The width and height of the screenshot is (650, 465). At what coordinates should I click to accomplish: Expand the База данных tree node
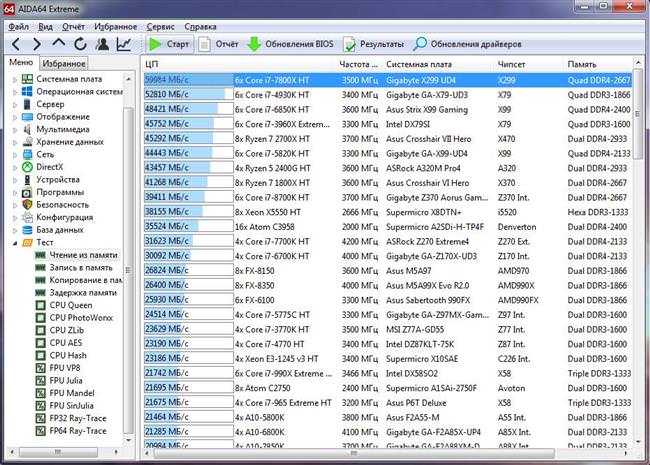click(x=15, y=230)
